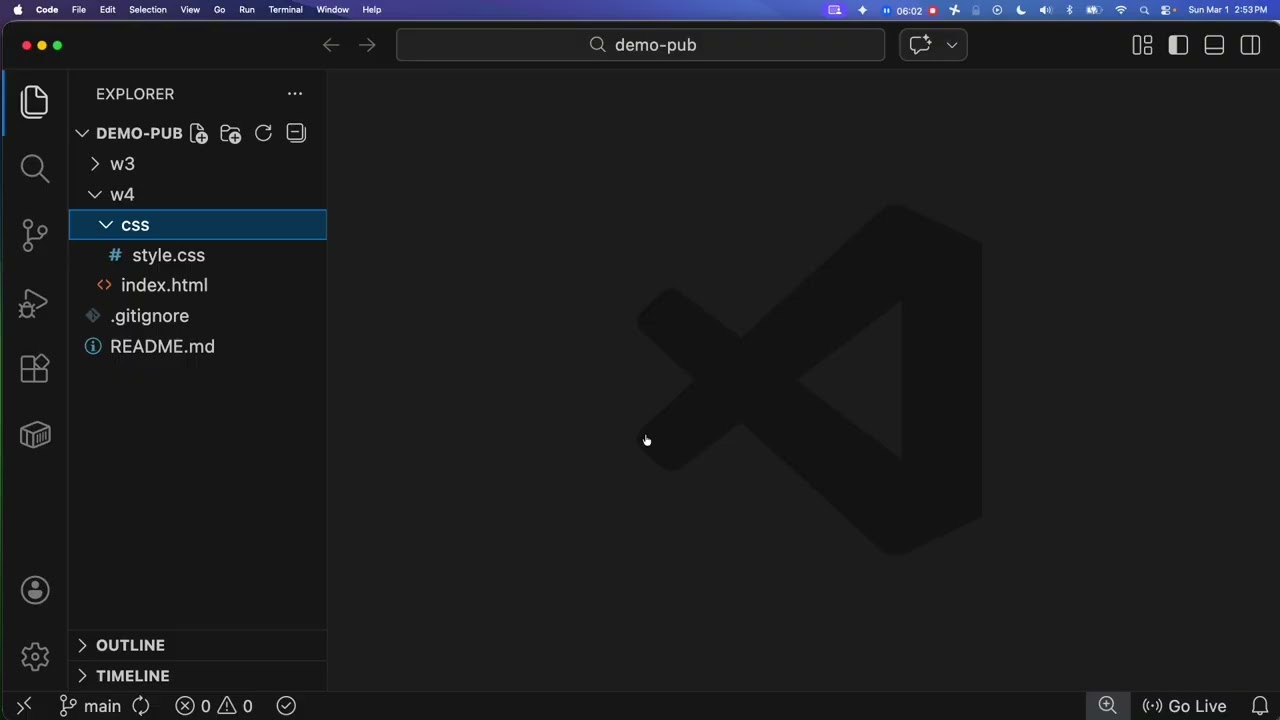Open the Customize Layout control

coord(1142,45)
